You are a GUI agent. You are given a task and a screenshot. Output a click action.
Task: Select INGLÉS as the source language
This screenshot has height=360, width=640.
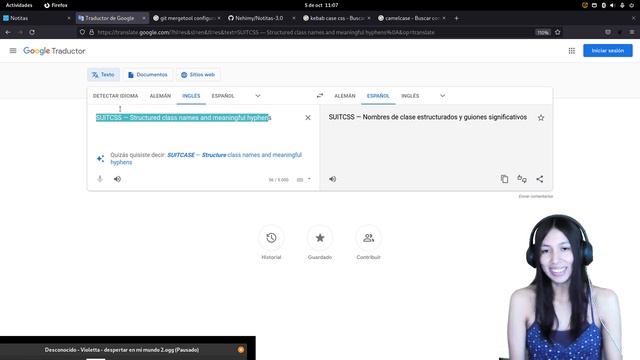[191, 96]
